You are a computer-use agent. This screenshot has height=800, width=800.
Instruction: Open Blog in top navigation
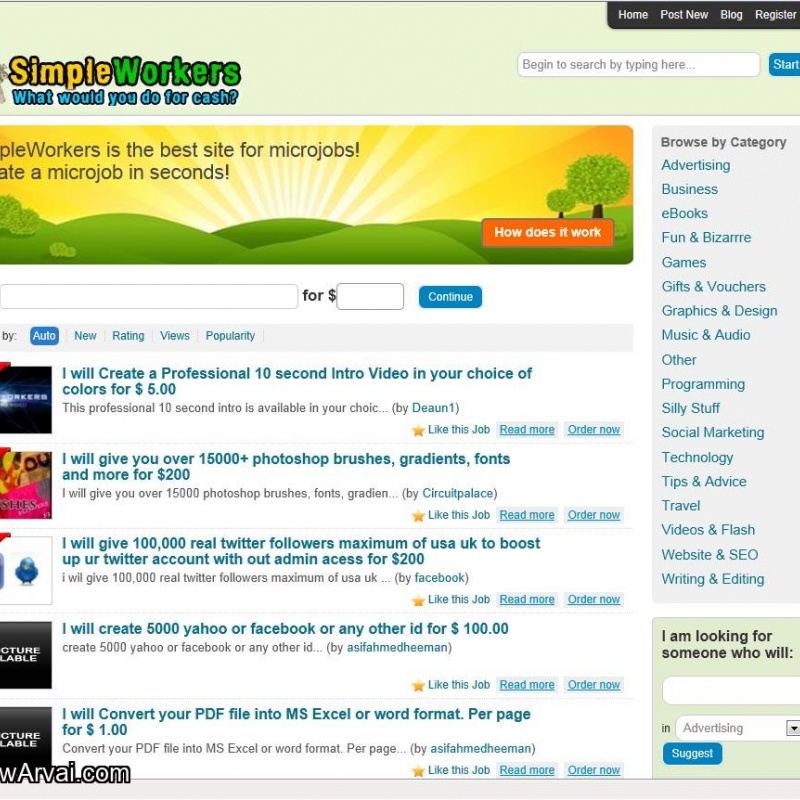click(x=731, y=15)
